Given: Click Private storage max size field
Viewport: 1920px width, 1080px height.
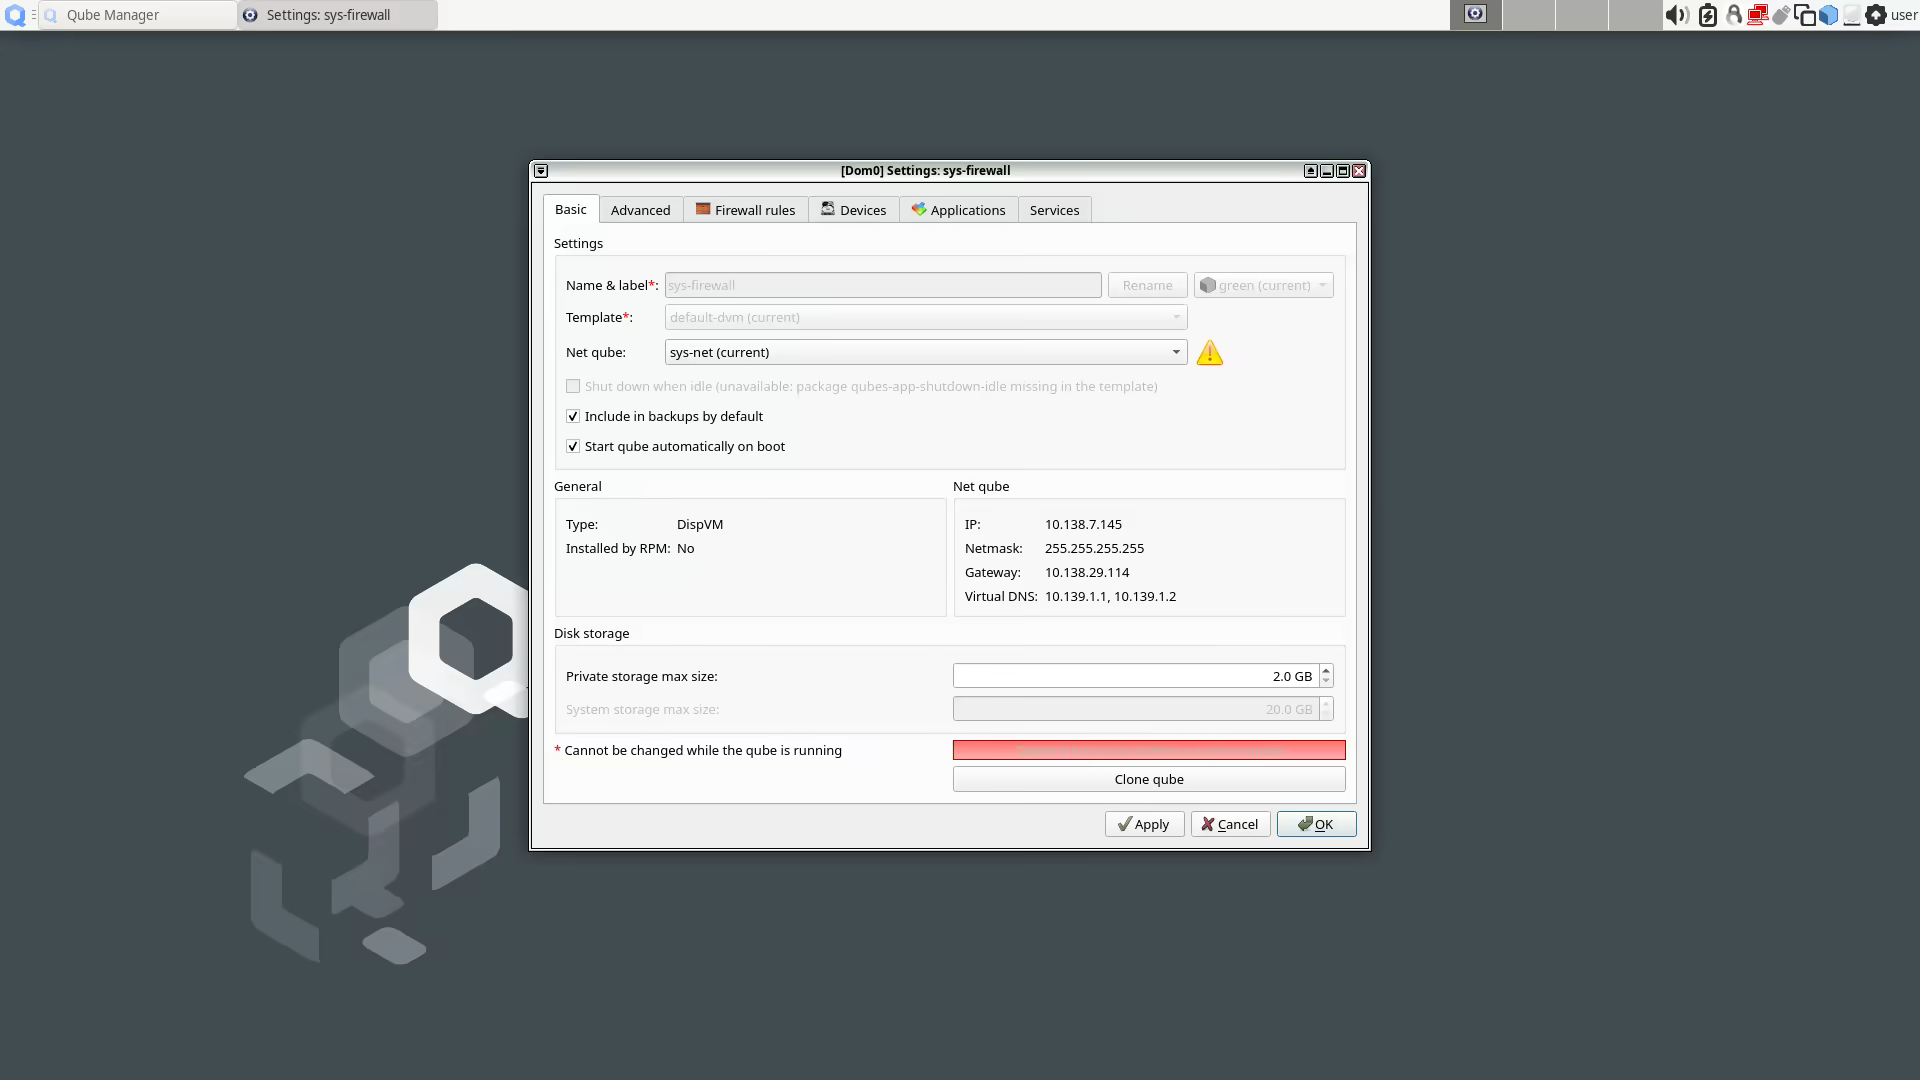Looking at the screenshot, I should point(1135,676).
